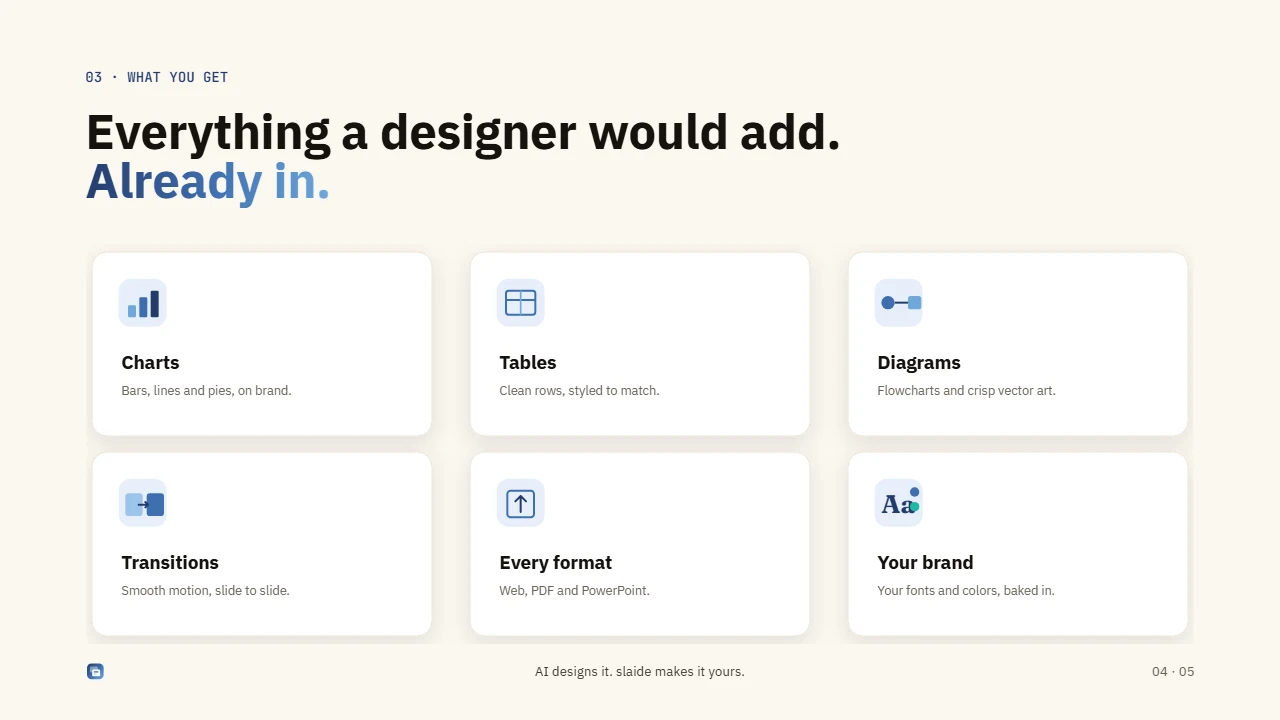Select the Every format card title
Viewport: 1280px width, 720px height.
click(555, 562)
